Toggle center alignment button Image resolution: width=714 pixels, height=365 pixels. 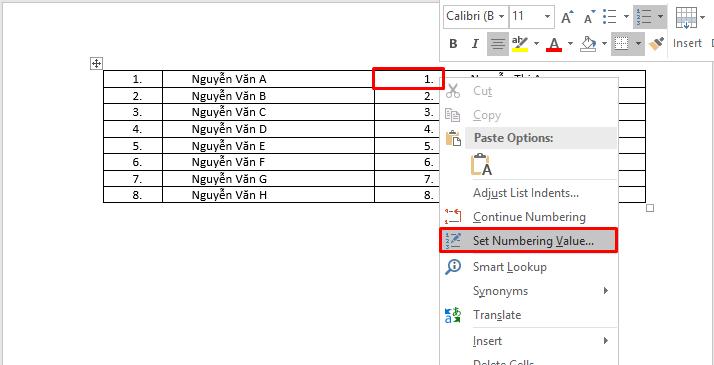coord(498,44)
